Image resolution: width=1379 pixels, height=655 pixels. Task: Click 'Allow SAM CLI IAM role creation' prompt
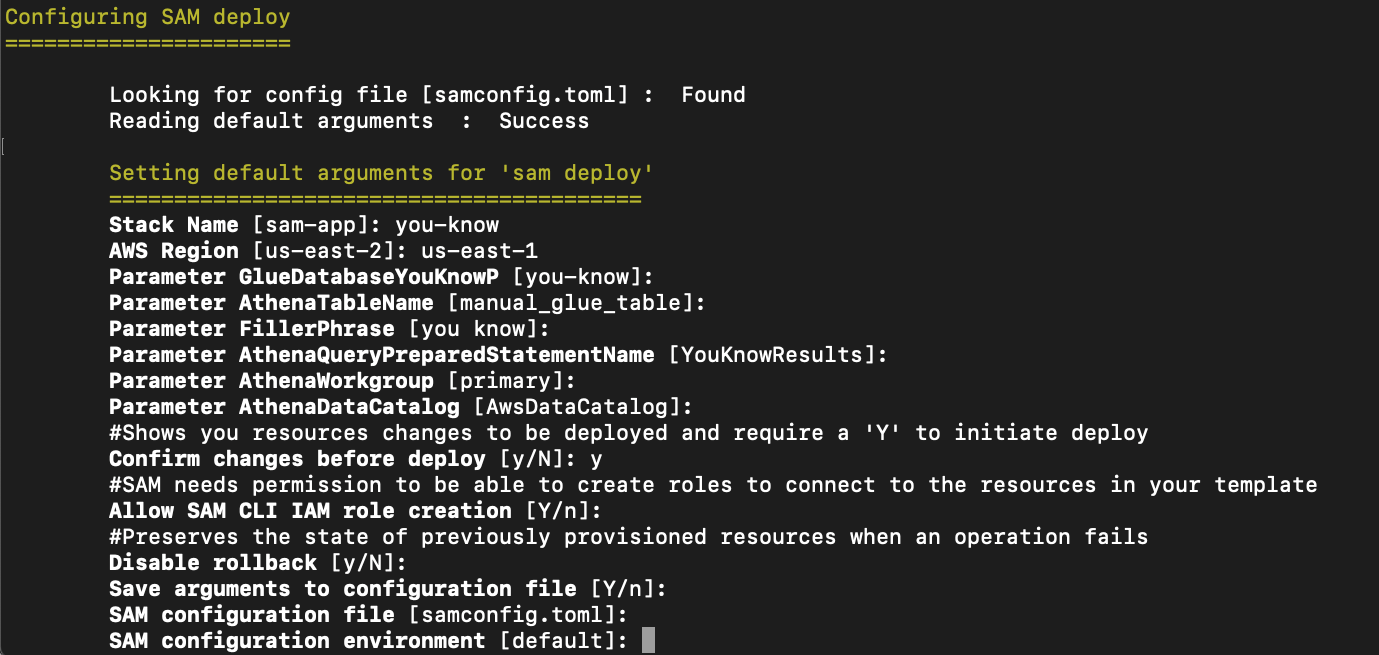[x=310, y=511]
